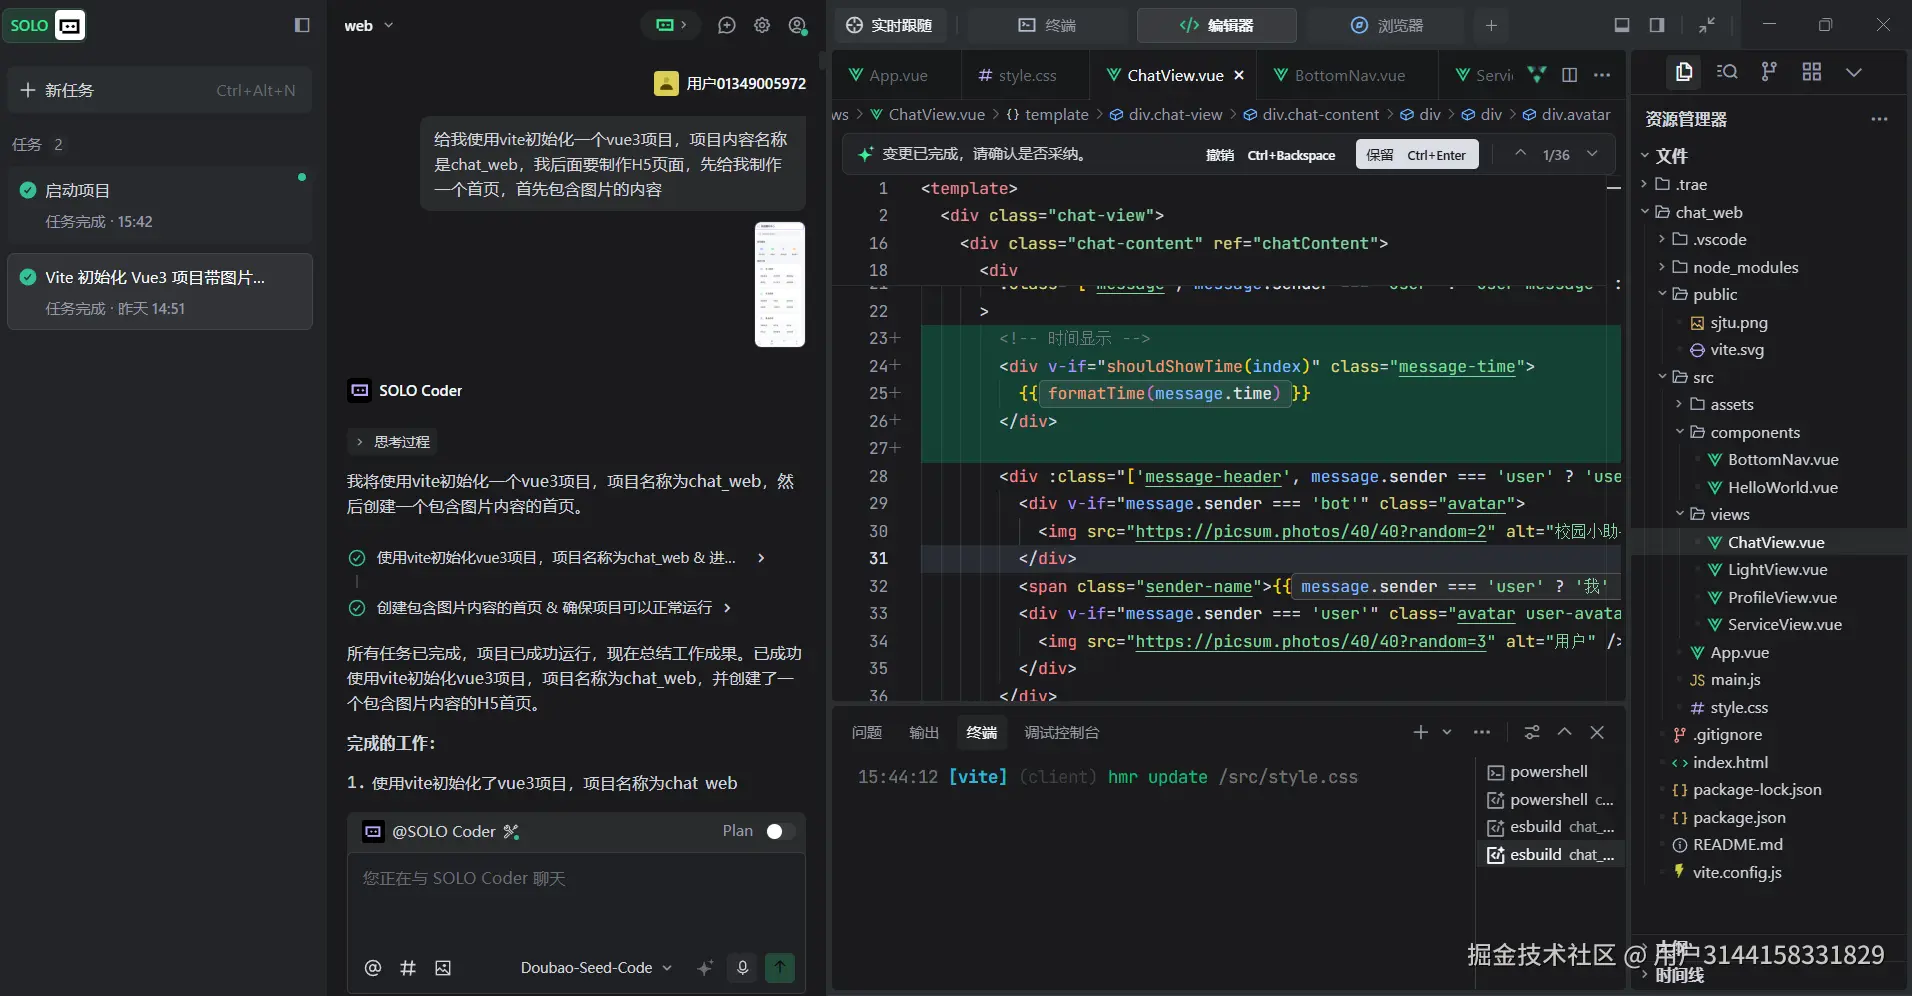Switch to the top 终端 tab
The image size is (1912, 996).
(1046, 25)
